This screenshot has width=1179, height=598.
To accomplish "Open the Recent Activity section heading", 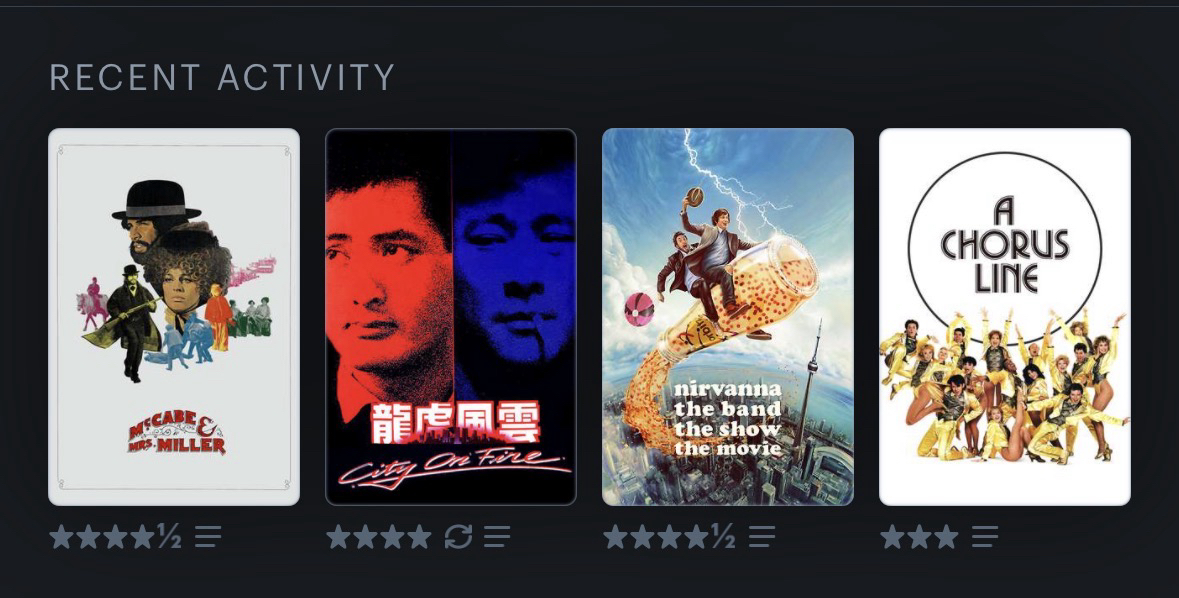I will pos(223,77).
